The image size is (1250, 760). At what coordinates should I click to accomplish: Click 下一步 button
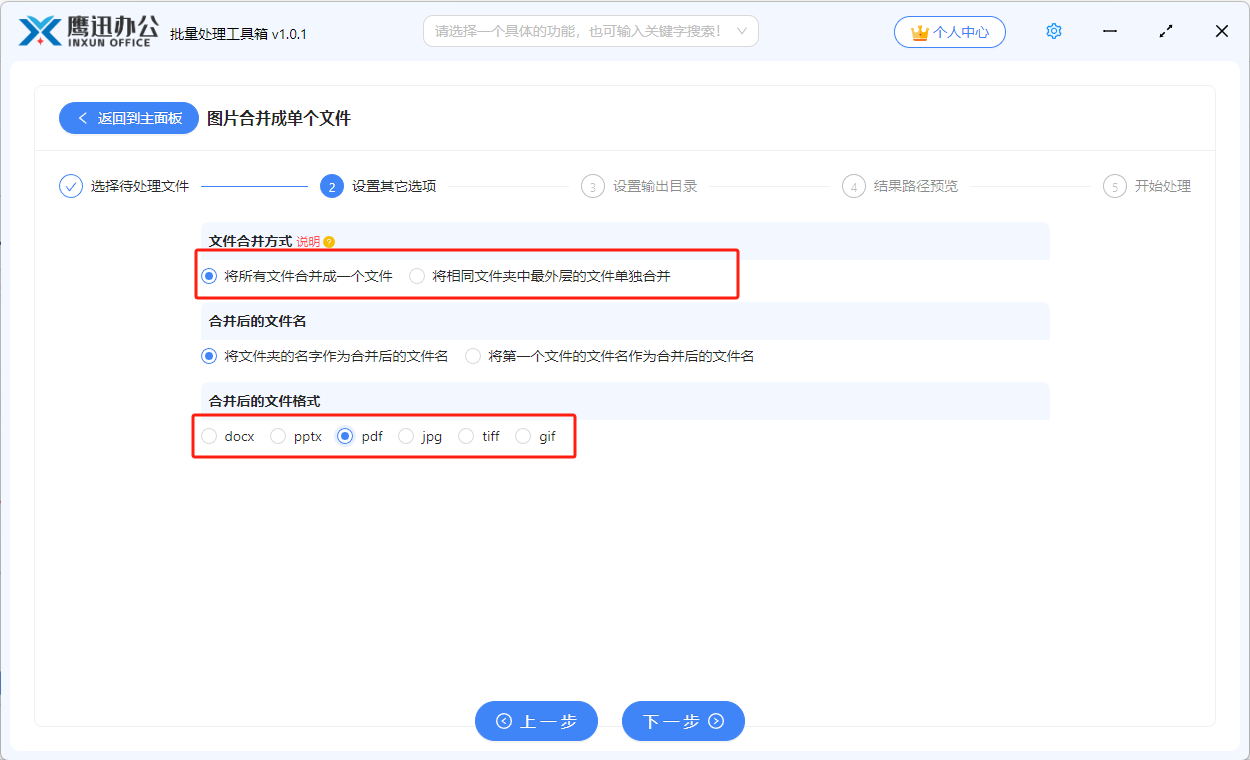[683, 721]
